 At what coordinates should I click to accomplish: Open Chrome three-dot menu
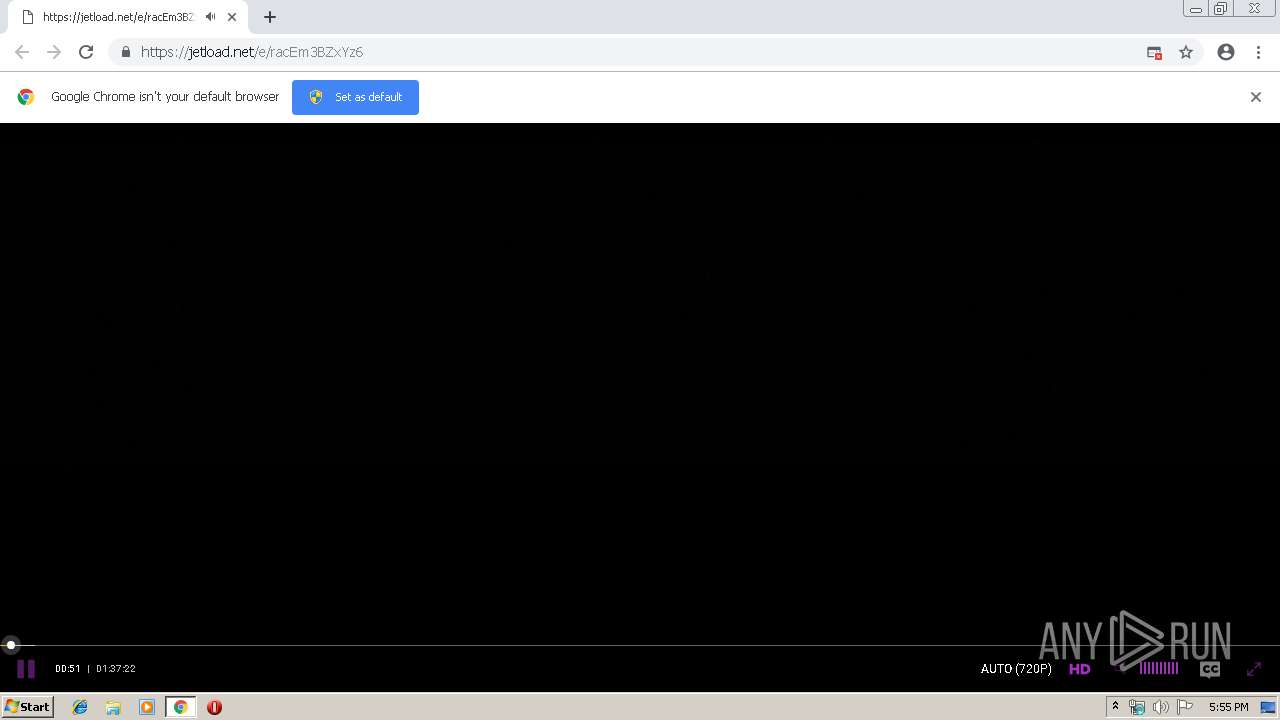coord(1258,52)
